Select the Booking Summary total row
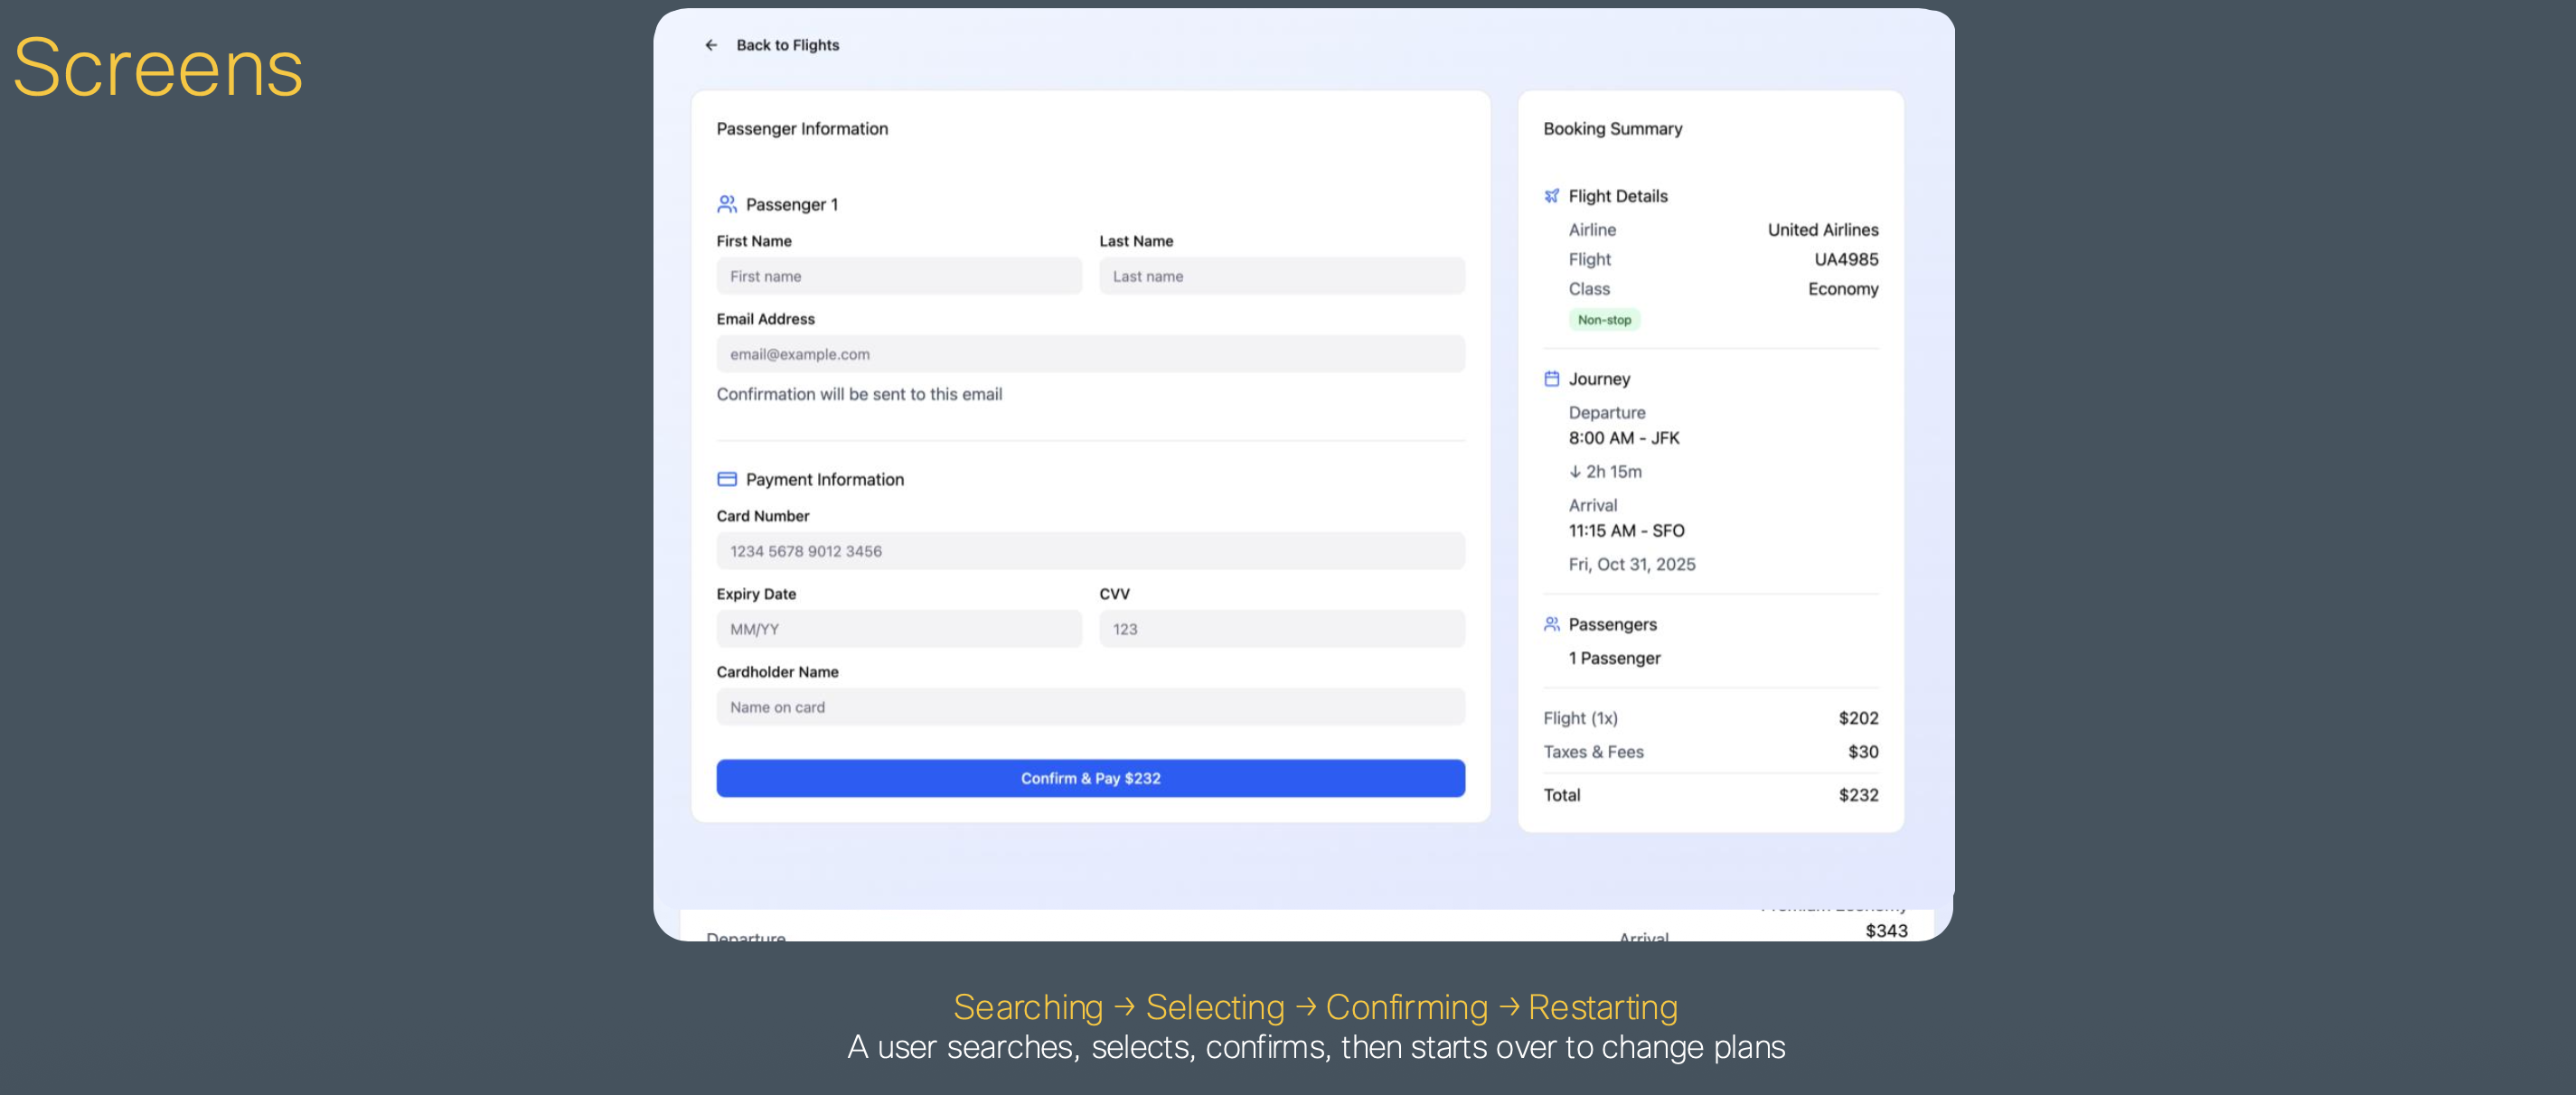The image size is (2576, 1095). [x=1710, y=795]
